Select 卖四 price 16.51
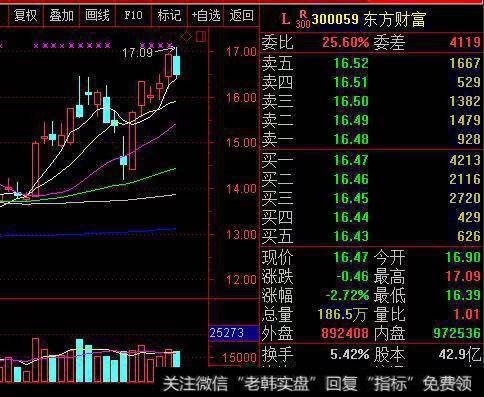This screenshot has height=397, width=484. [351, 82]
